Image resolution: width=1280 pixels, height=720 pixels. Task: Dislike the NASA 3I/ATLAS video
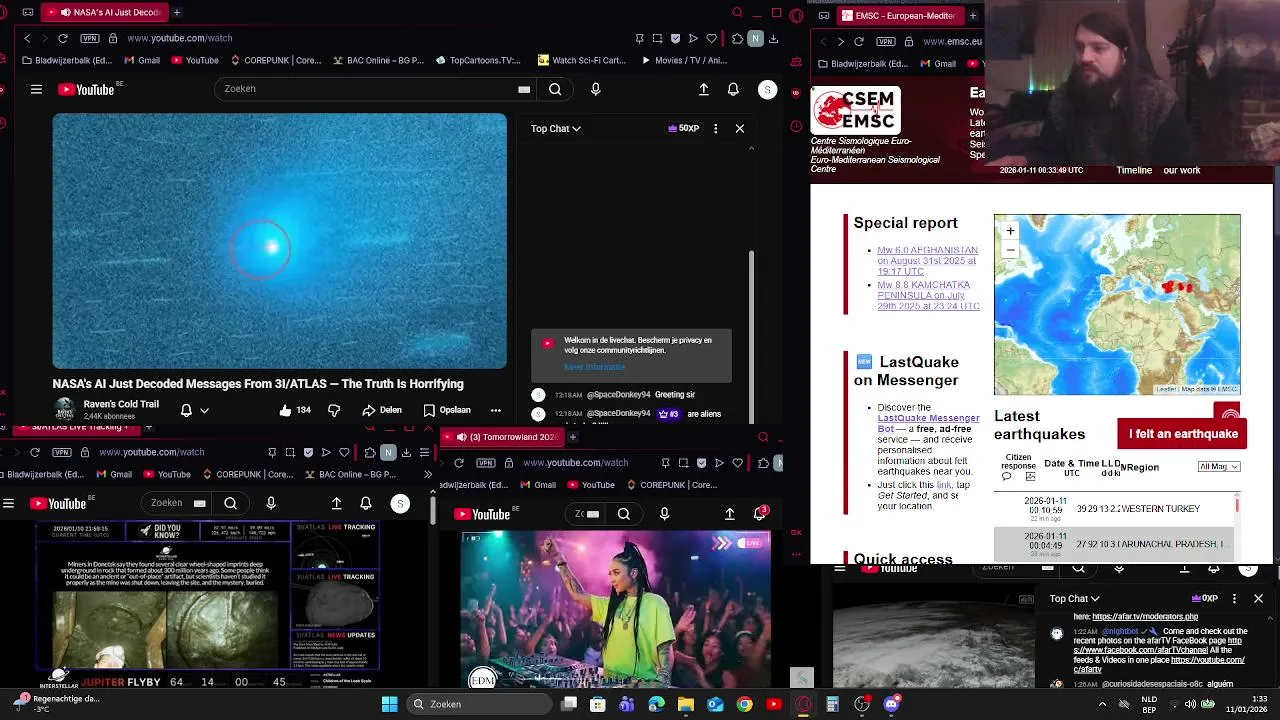(334, 410)
